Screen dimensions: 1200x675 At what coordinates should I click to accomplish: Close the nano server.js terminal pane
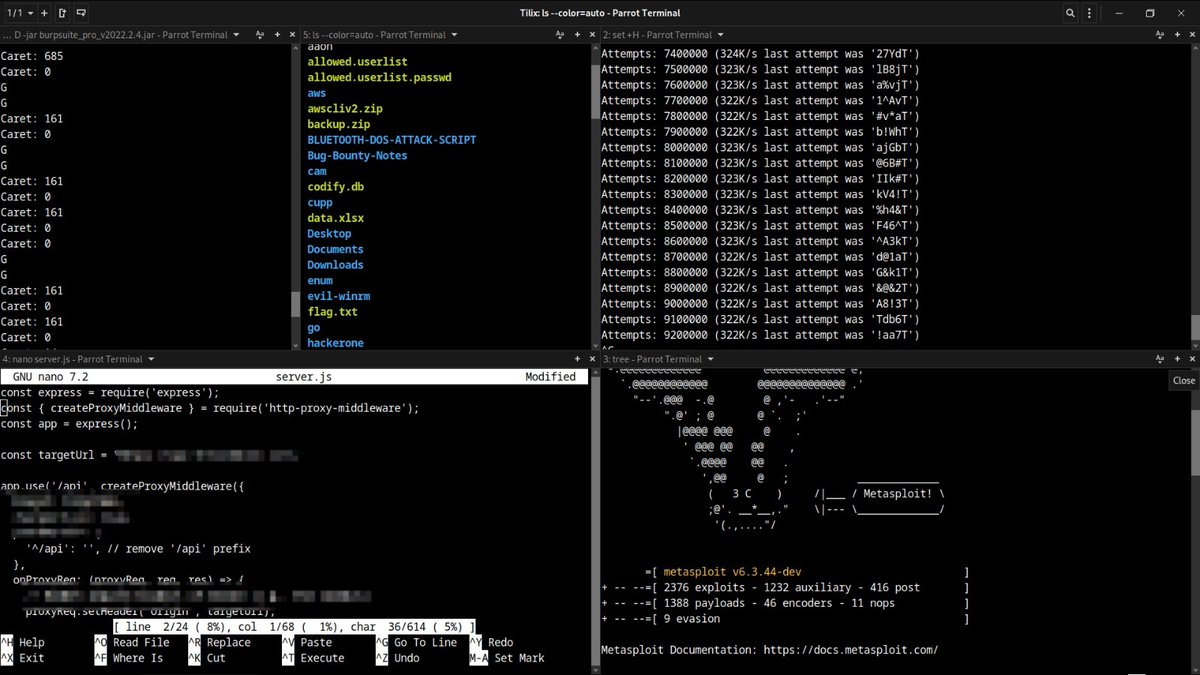[x=591, y=360]
